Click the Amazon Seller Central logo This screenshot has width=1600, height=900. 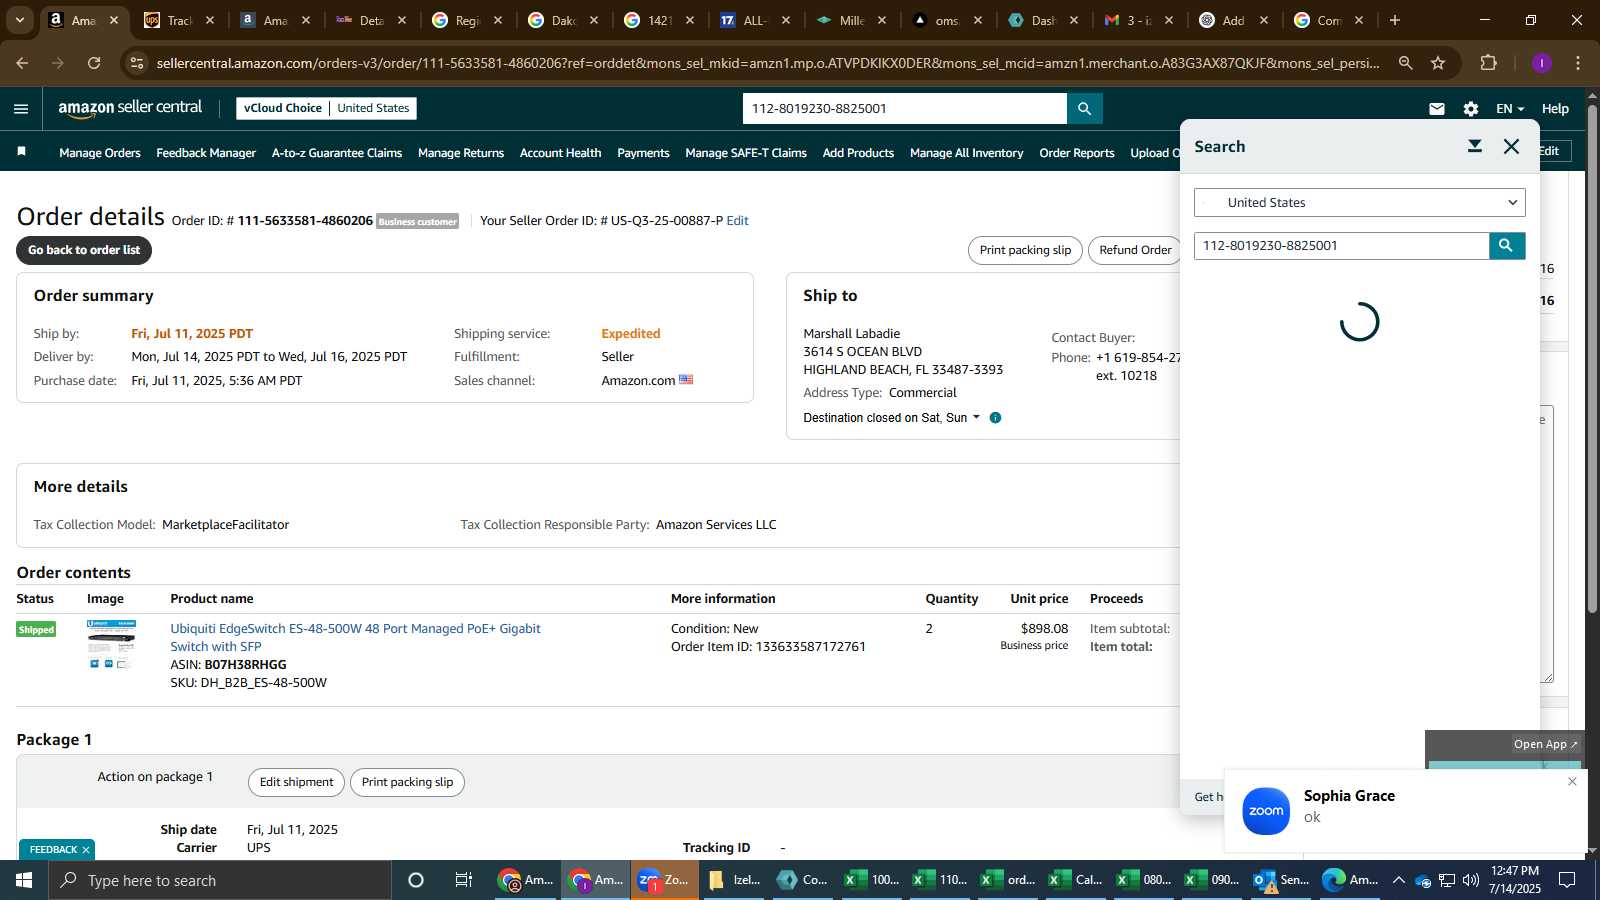click(130, 108)
